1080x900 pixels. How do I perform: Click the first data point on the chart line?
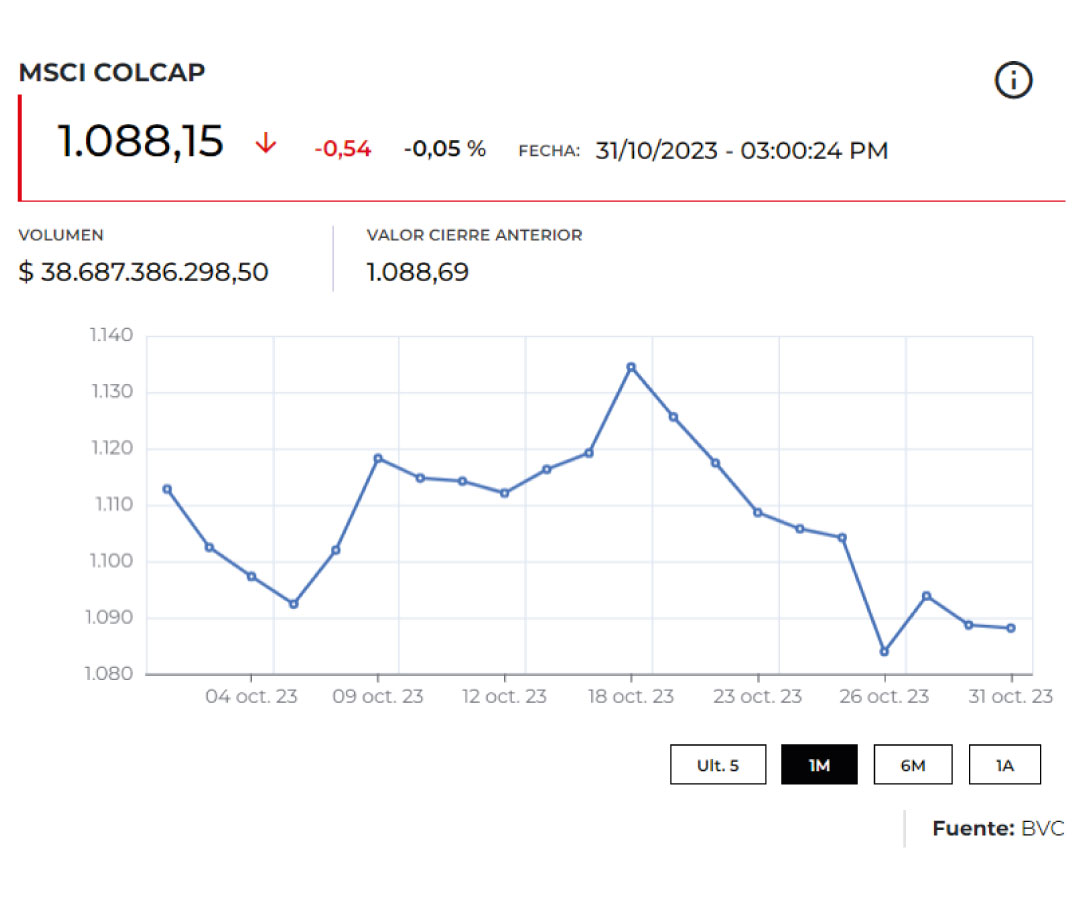click(x=167, y=489)
